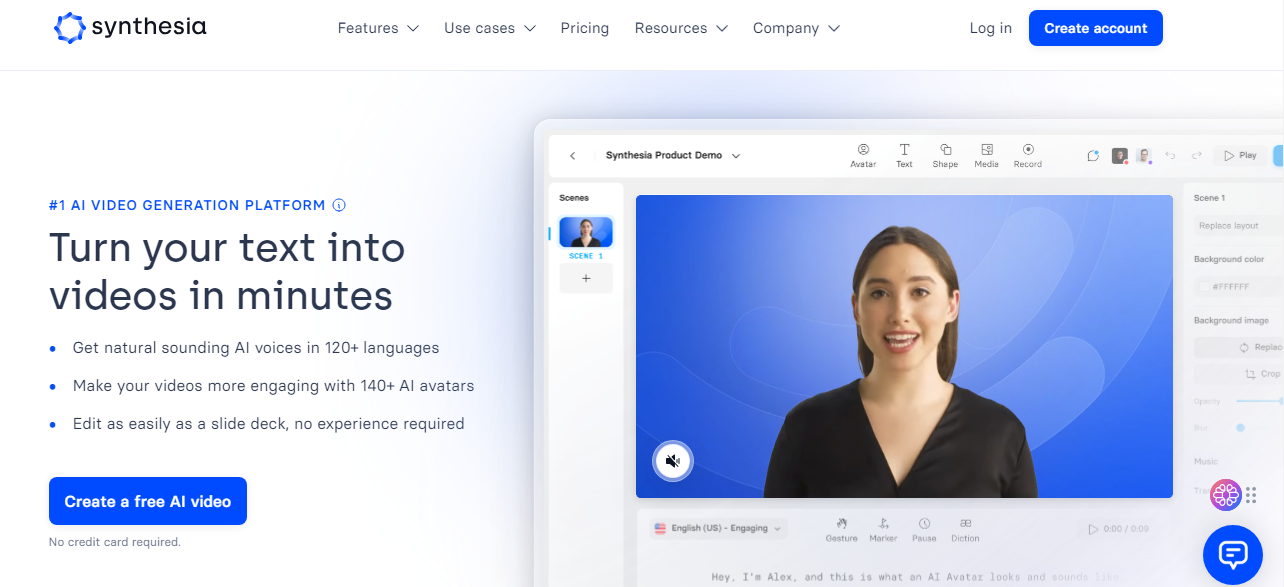Click the Music label in the side panel
1284x587 pixels.
point(1206,461)
